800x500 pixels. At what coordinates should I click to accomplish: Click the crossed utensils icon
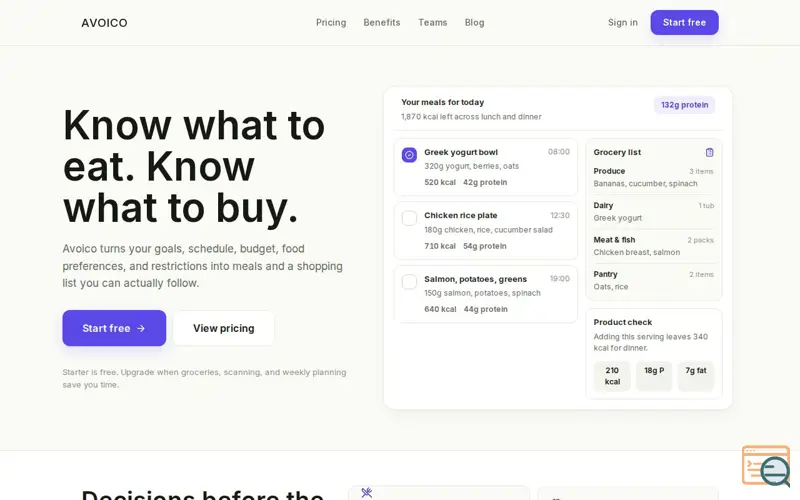366,492
